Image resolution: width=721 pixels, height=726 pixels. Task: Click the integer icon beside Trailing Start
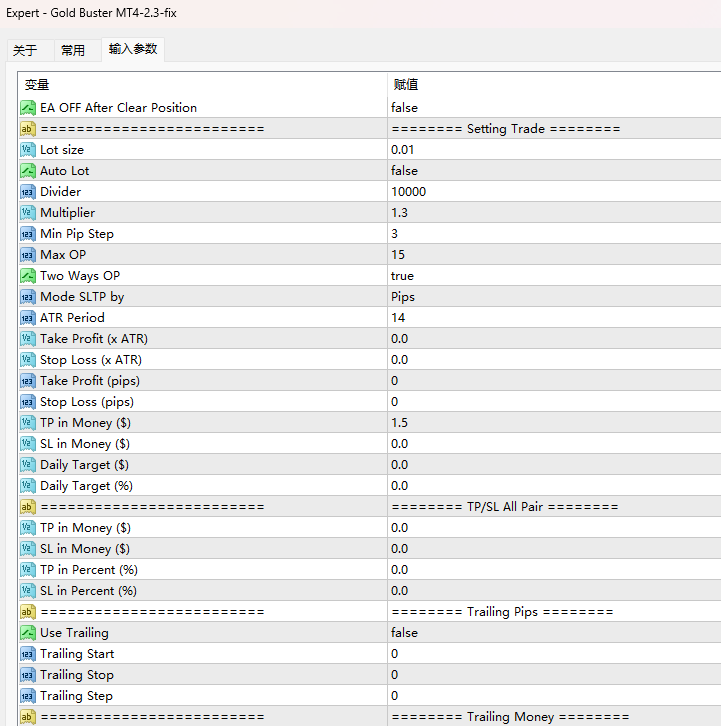coord(28,654)
